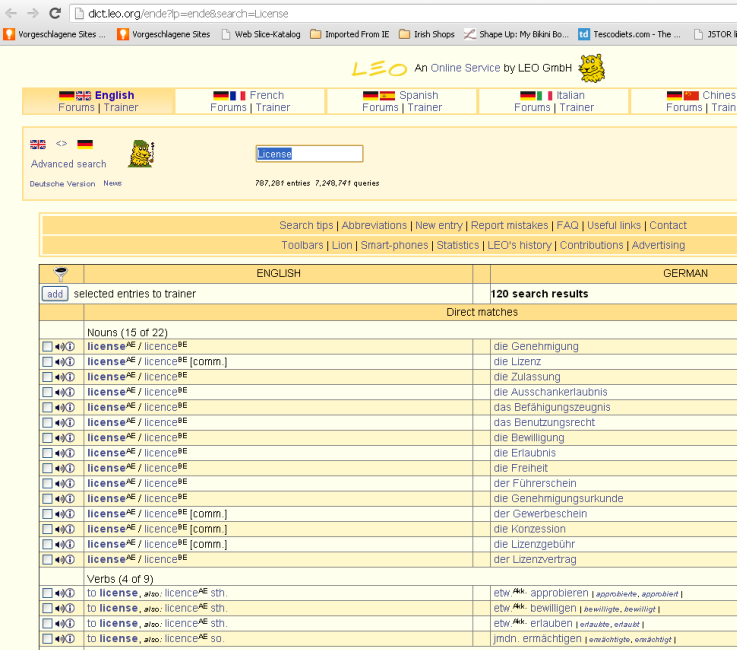Open info icon for ermächtigen verb row
Image resolution: width=737 pixels, height=650 pixels.
tap(70, 639)
